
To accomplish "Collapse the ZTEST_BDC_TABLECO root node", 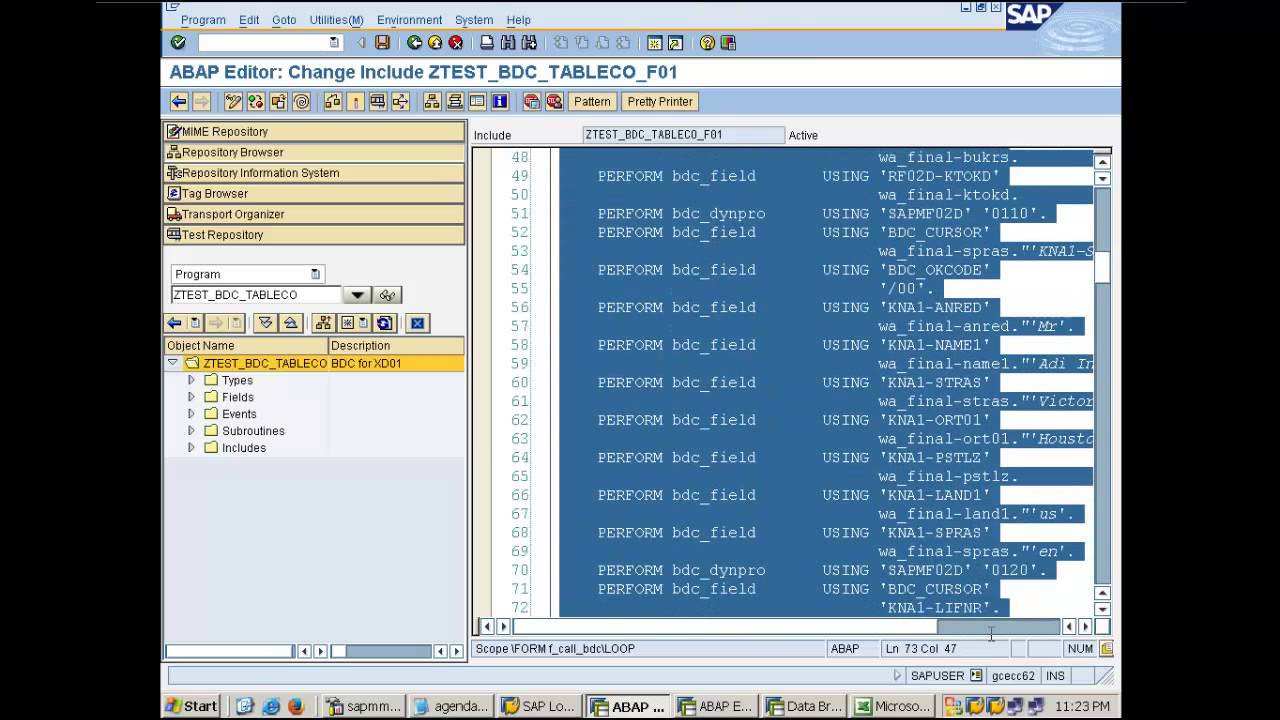I will point(173,363).
